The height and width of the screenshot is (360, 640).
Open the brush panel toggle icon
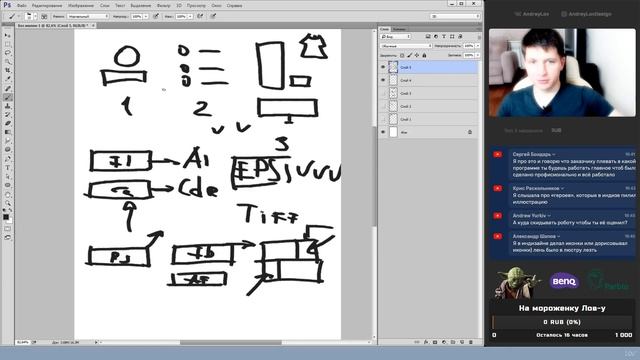coord(44,16)
